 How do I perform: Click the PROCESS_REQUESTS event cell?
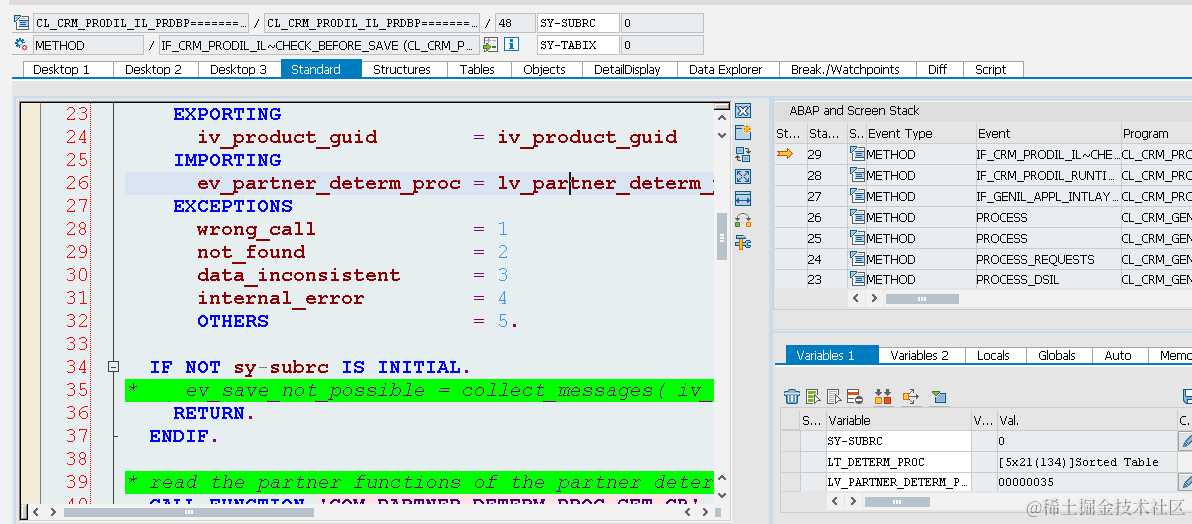(x=1048, y=259)
